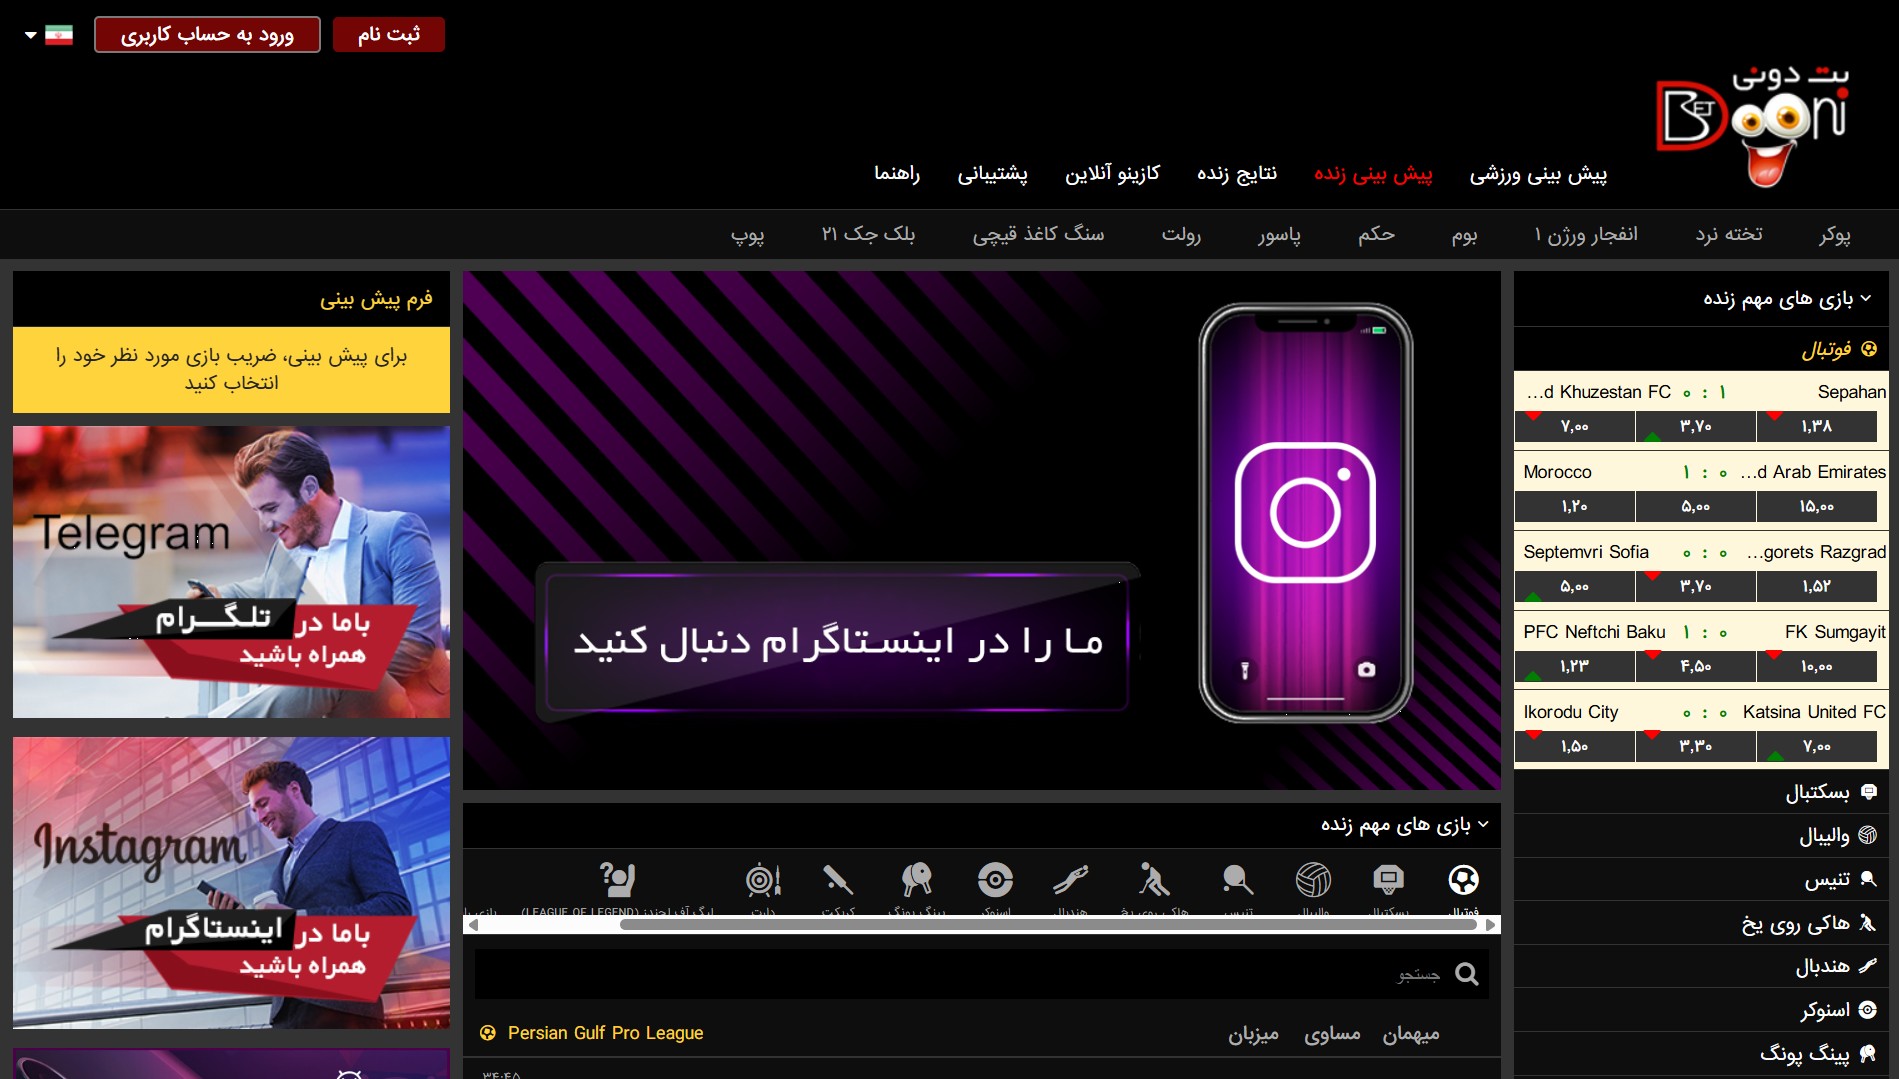The image size is (1899, 1079).
Task: Select FK Sumgayit odds ۱۰,۰۰
Action: pos(1816,666)
